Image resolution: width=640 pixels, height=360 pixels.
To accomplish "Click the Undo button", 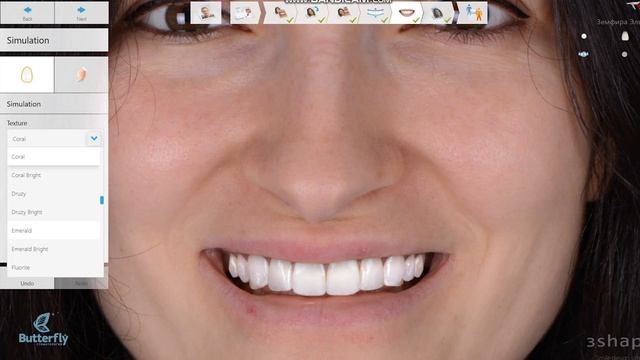I will coord(27,283).
